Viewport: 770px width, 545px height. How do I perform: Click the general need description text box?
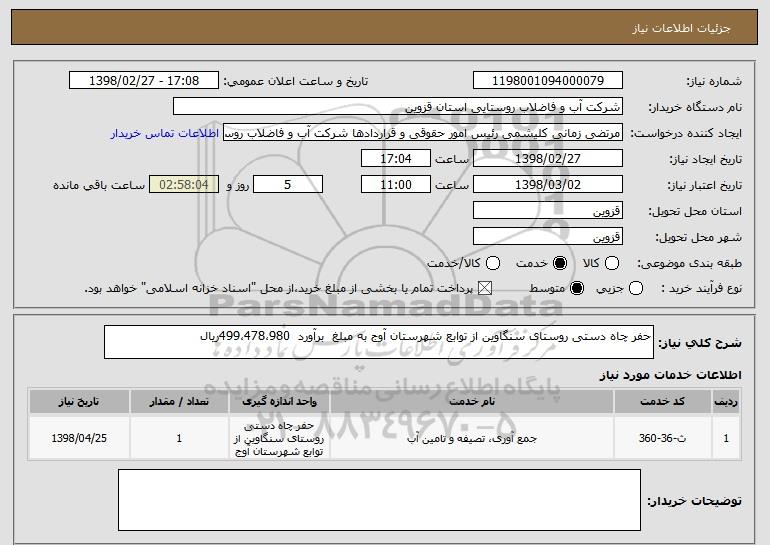click(x=379, y=342)
